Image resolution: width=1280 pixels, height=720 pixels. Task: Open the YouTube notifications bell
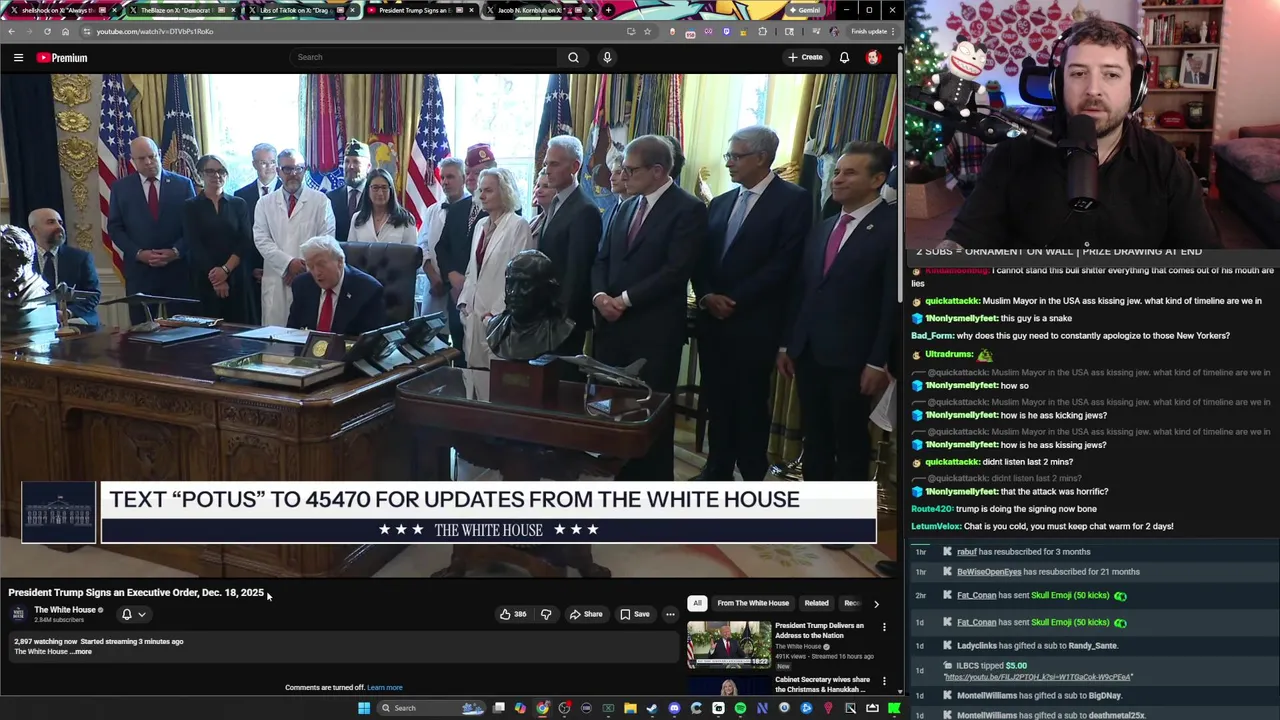coord(844,57)
